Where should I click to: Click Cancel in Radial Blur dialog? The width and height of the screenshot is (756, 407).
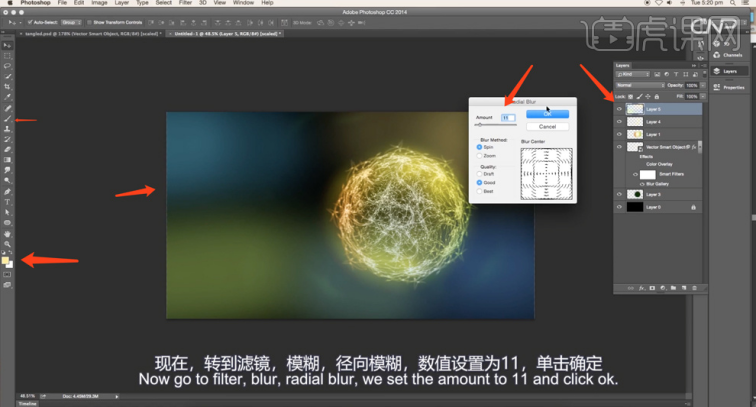coord(547,126)
